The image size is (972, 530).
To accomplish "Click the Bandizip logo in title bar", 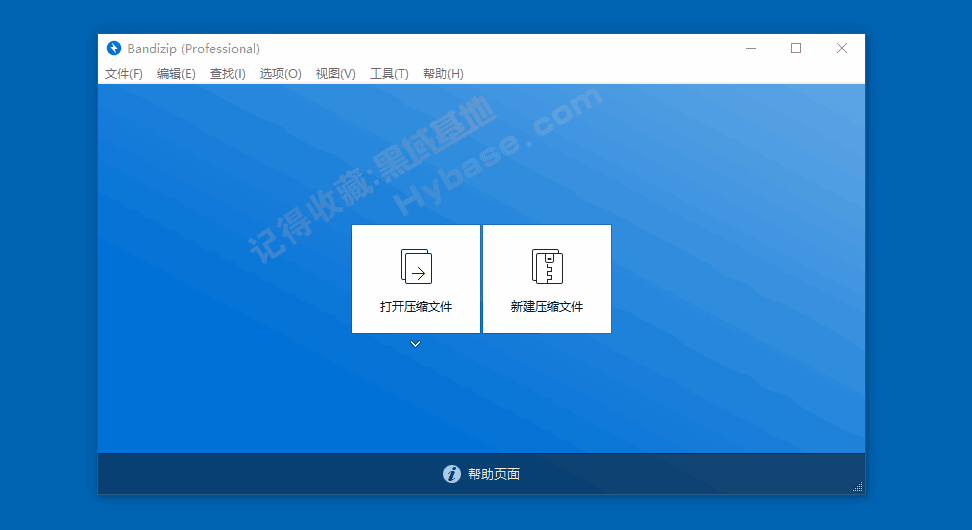I will [113, 48].
